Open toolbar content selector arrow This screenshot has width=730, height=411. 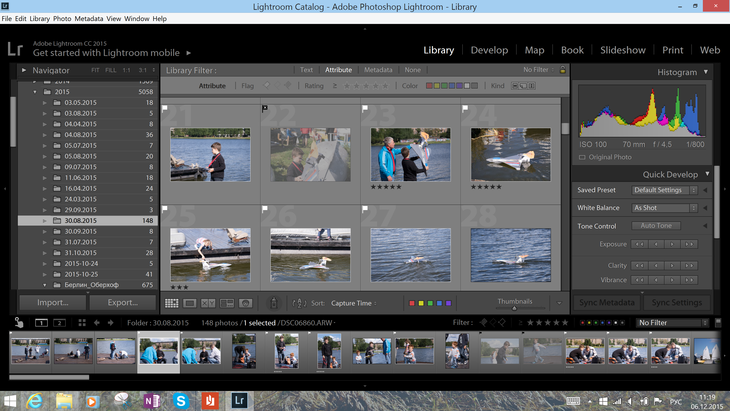559,303
